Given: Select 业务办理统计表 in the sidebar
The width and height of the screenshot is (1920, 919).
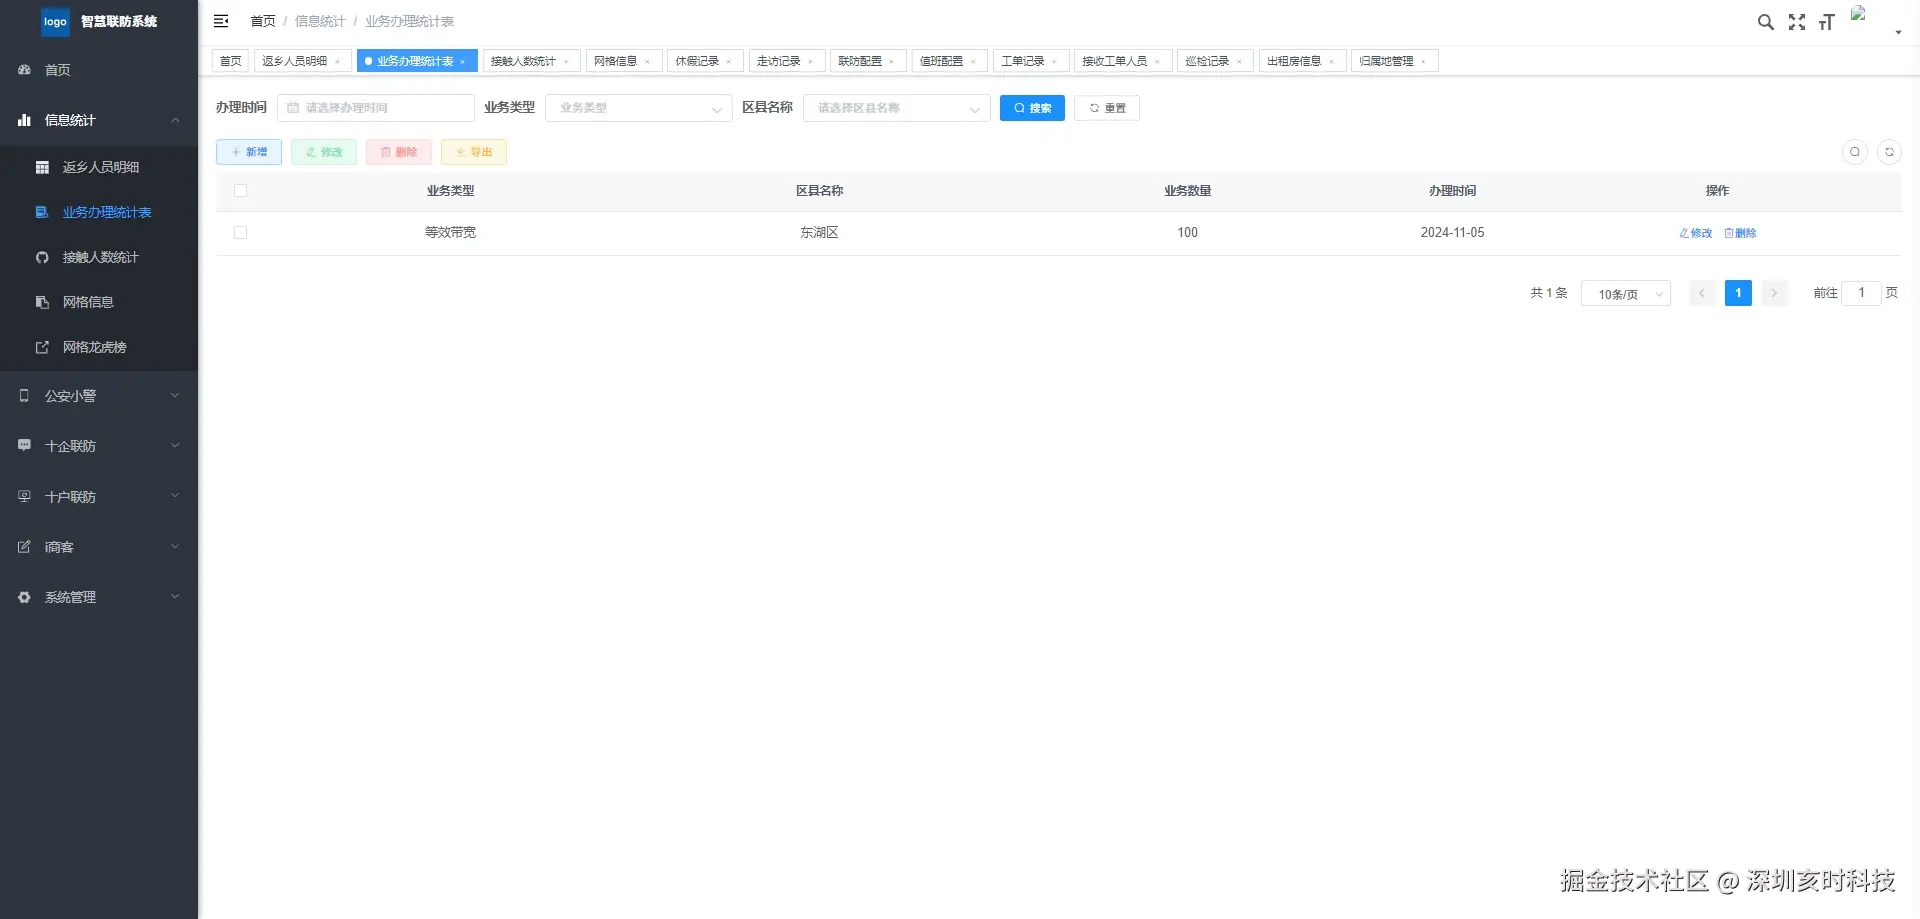Looking at the screenshot, I should point(99,212).
